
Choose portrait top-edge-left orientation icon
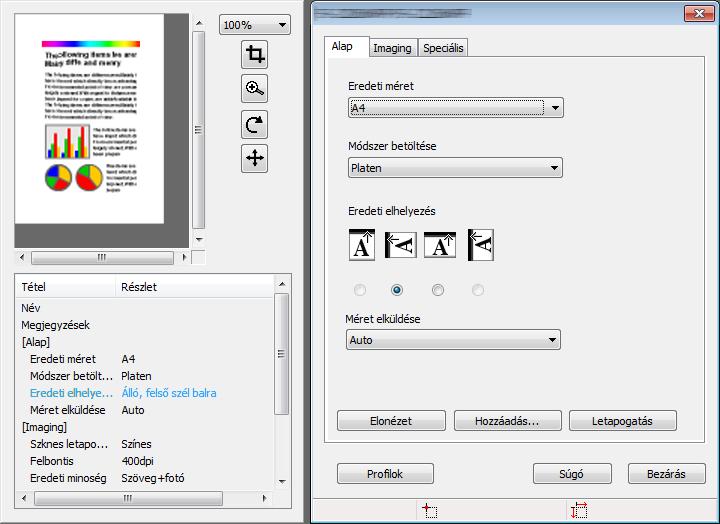(x=400, y=245)
